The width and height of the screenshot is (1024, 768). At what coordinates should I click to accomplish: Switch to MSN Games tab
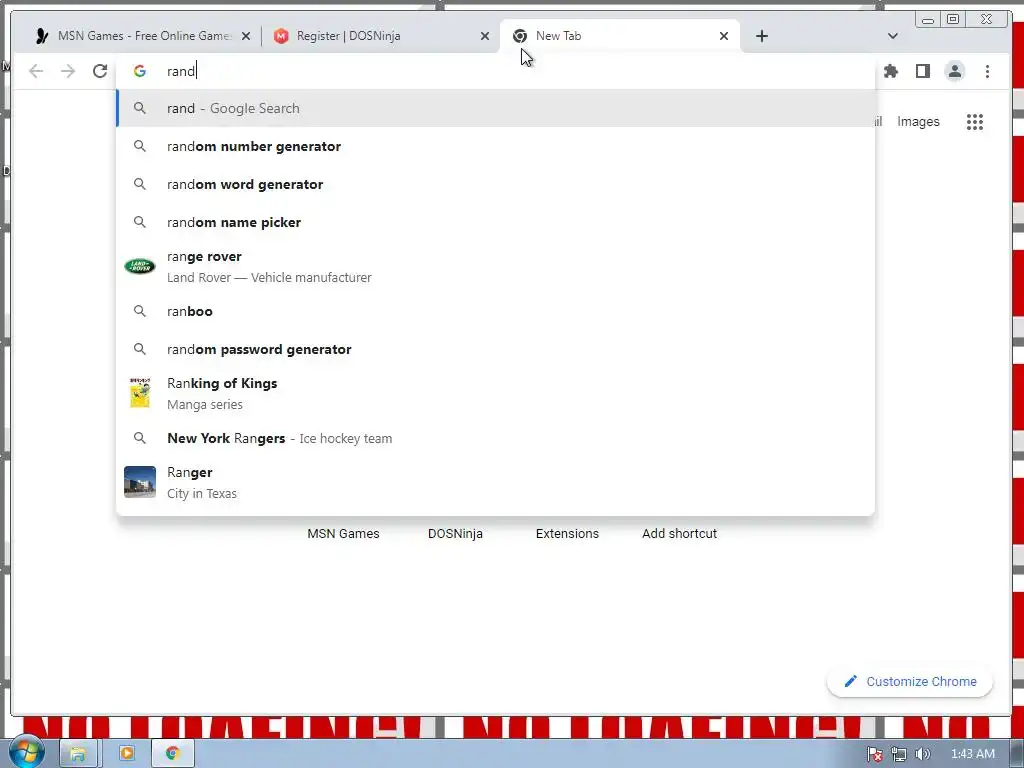pyautogui.click(x=142, y=36)
